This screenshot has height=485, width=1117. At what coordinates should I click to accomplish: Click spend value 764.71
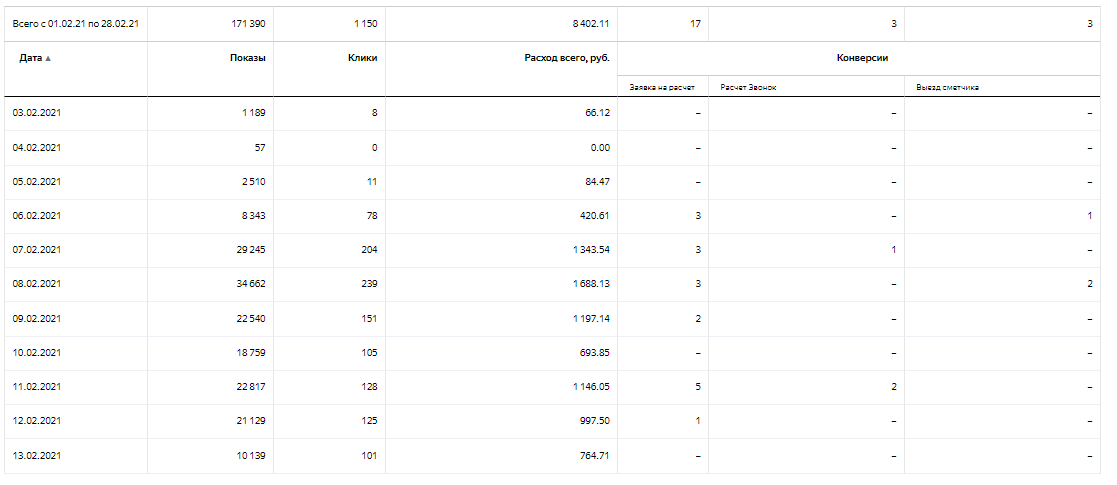pos(595,455)
